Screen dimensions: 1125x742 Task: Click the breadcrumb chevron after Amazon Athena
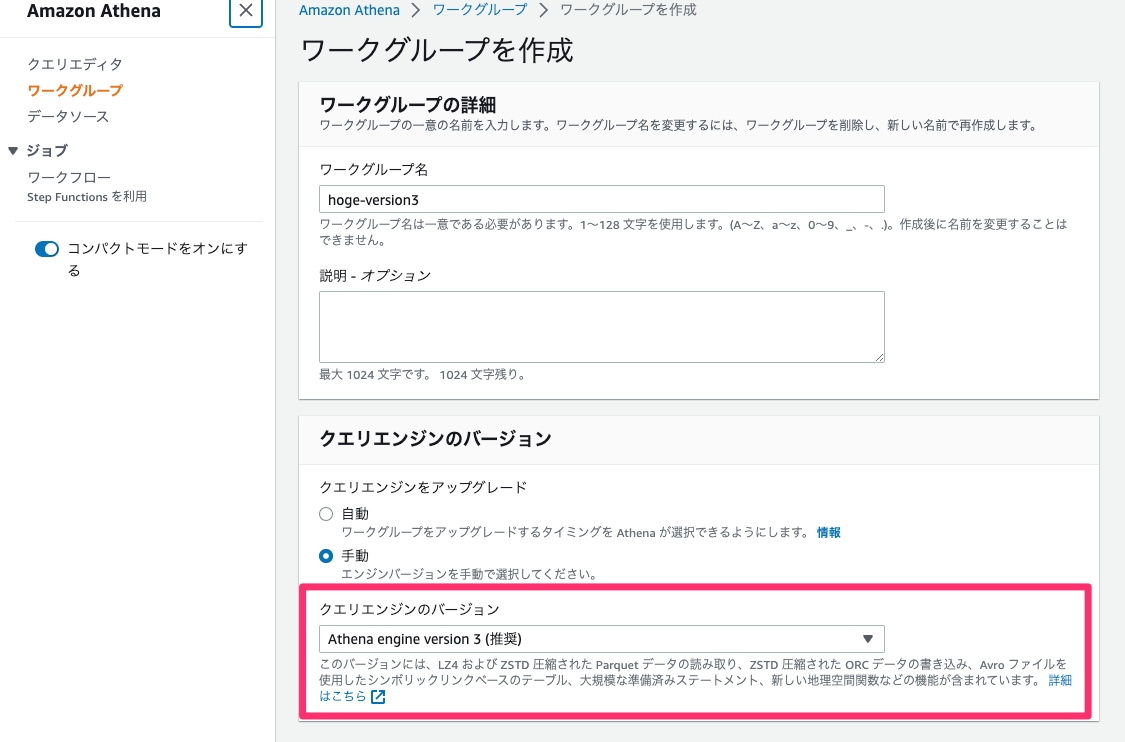coord(416,10)
